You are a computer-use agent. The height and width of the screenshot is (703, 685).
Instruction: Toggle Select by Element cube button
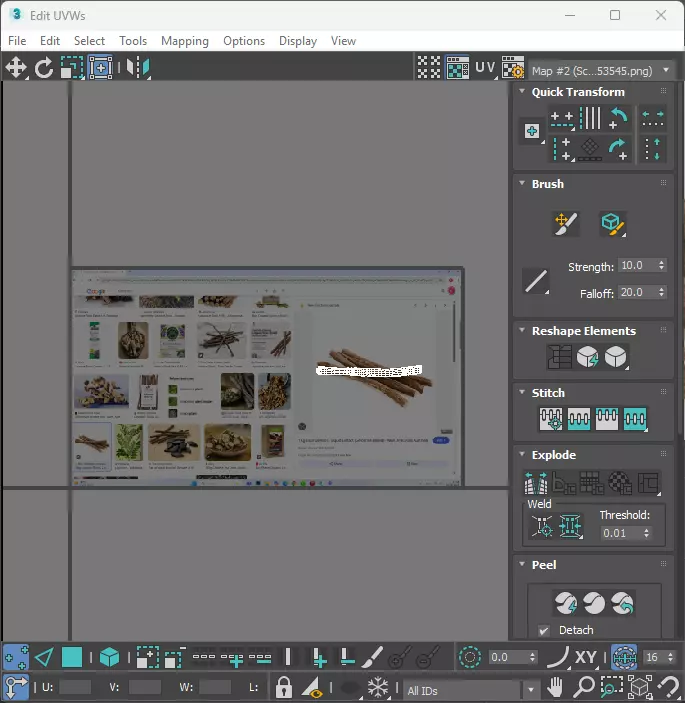click(109, 657)
